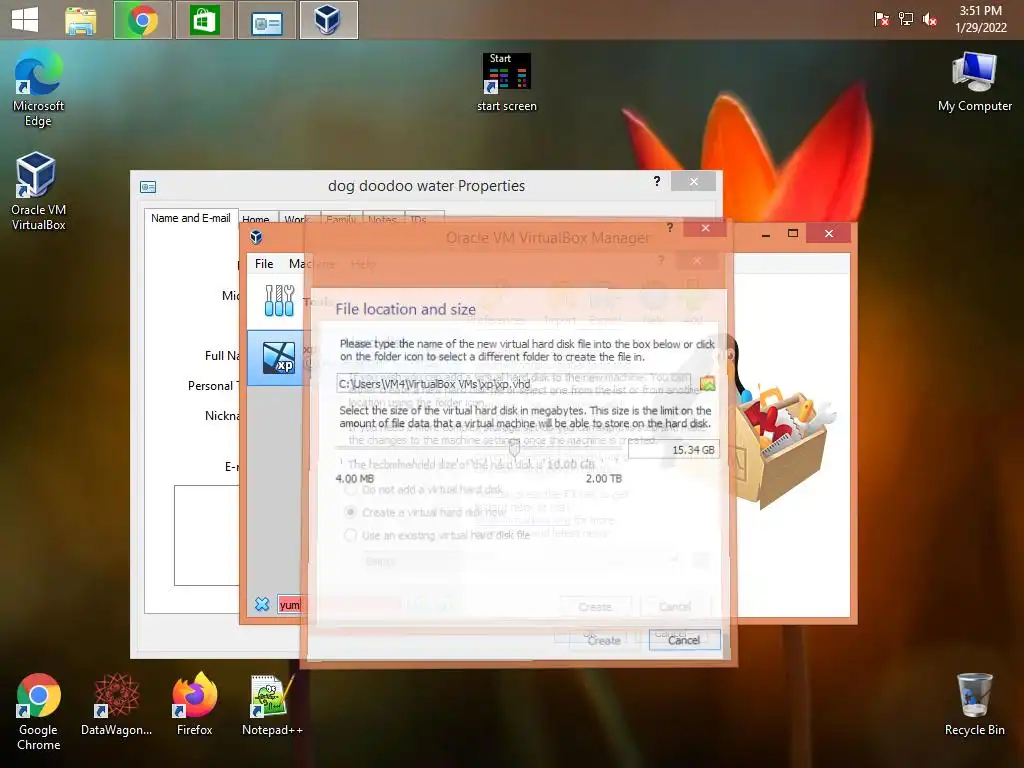Click the VirtualBox Tools icon in sidebar
1024x768 pixels.
[x=279, y=300]
